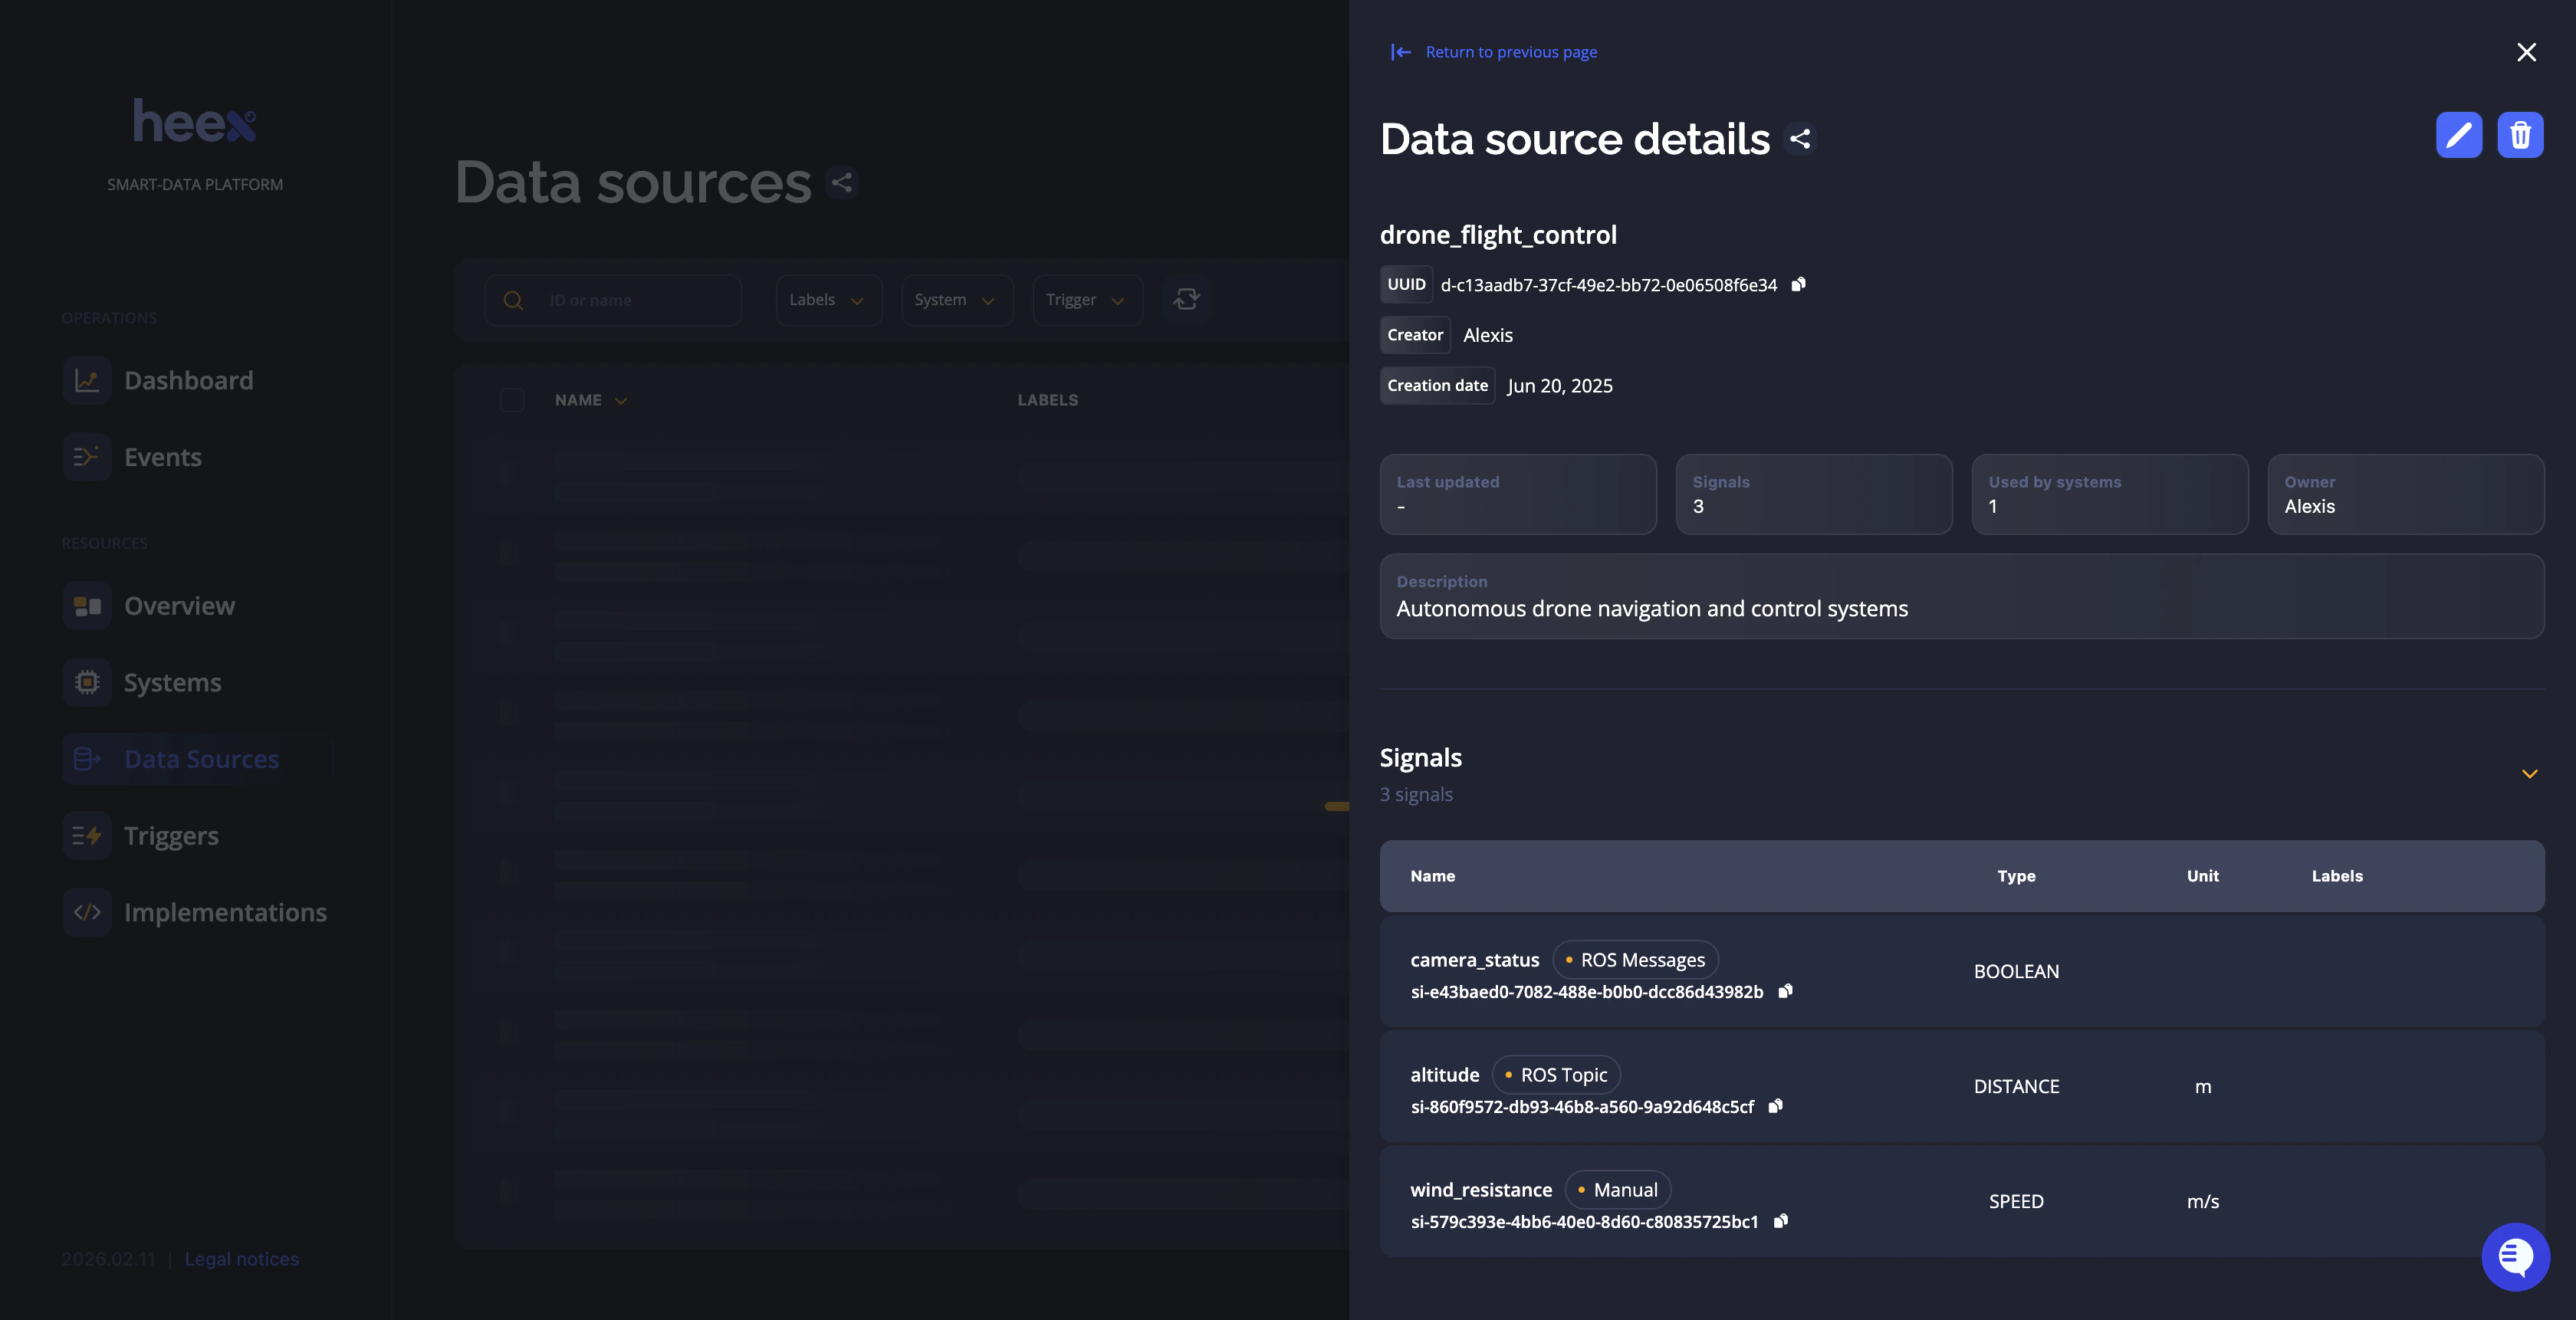This screenshot has width=2576, height=1320.
Task: Open the Legal notices link
Action: click(x=241, y=1259)
